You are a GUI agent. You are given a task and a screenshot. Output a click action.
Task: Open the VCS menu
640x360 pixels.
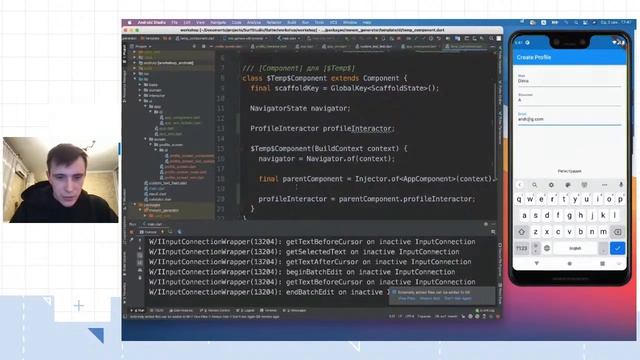point(333,22)
